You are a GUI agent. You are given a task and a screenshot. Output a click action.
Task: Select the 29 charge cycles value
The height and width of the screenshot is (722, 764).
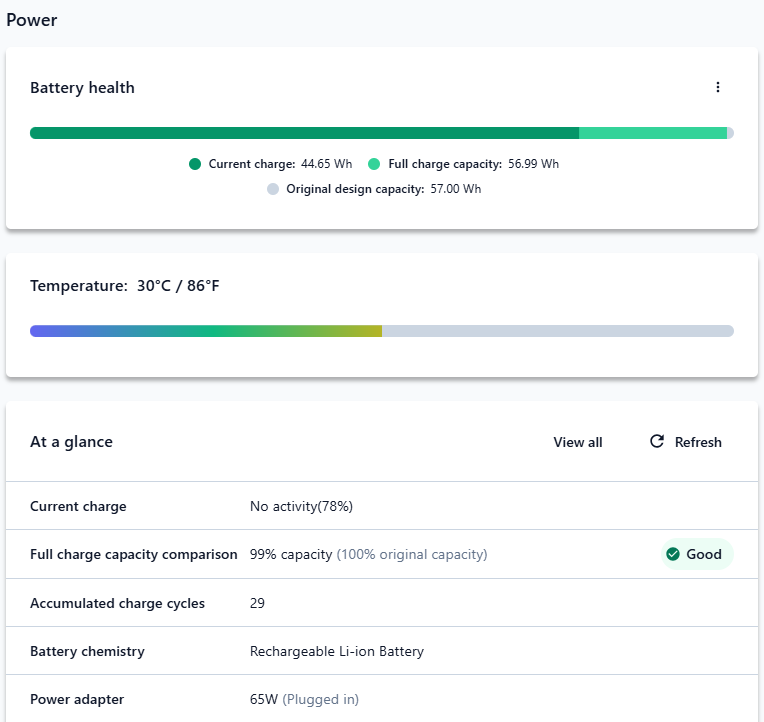[257, 603]
